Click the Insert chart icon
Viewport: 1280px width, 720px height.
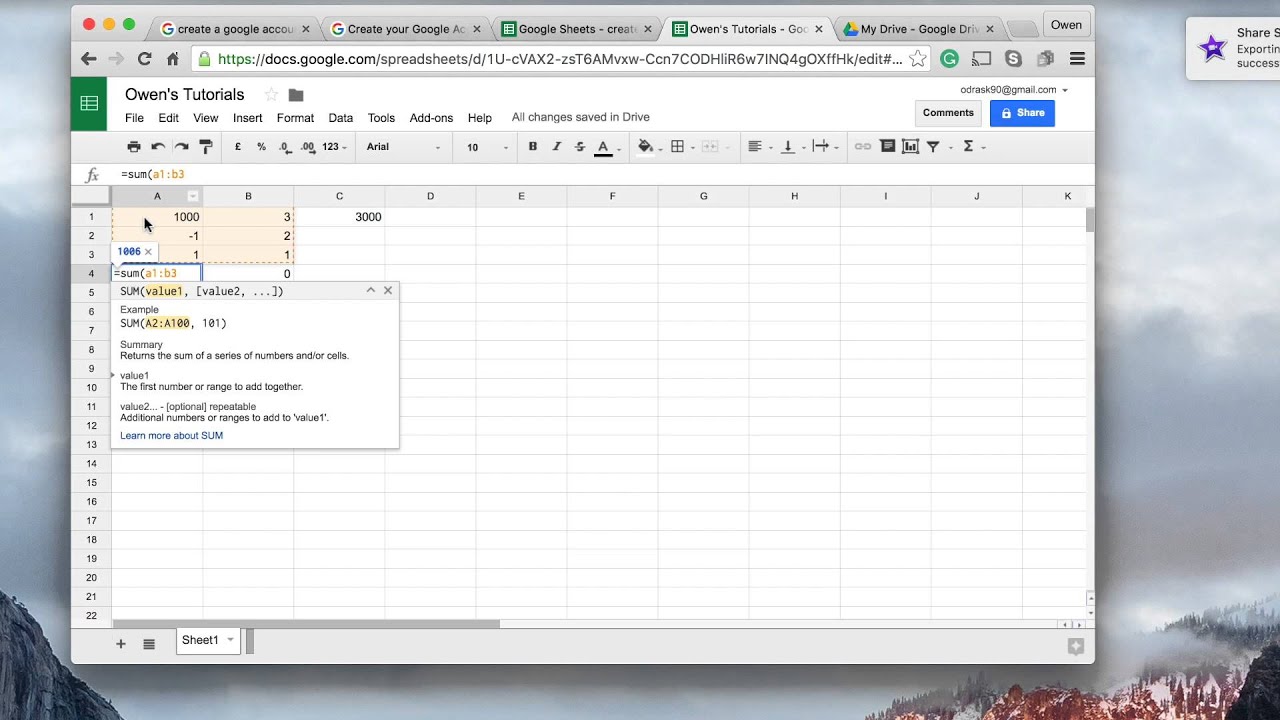910,147
